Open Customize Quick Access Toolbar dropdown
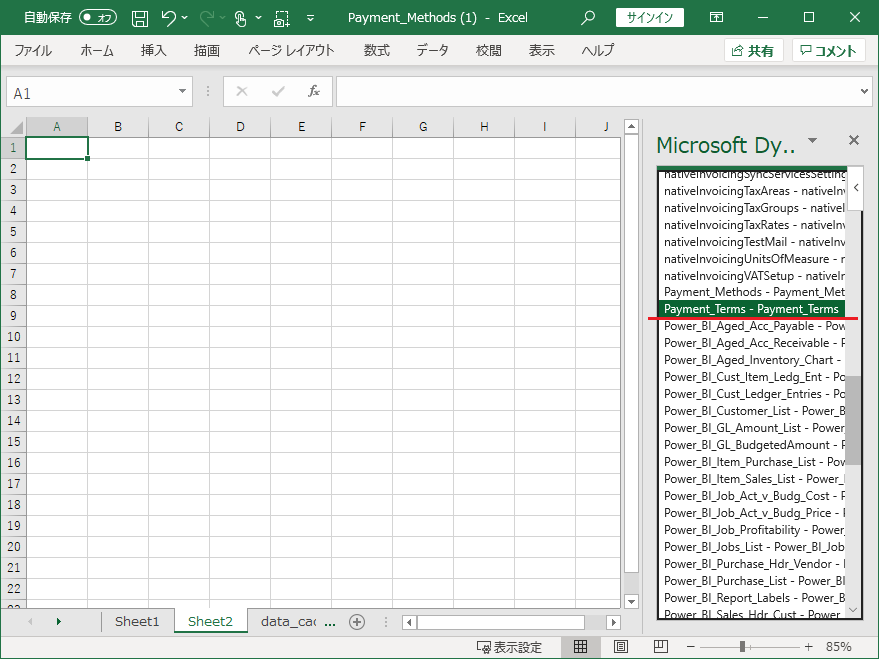The image size is (879, 659). click(x=310, y=18)
